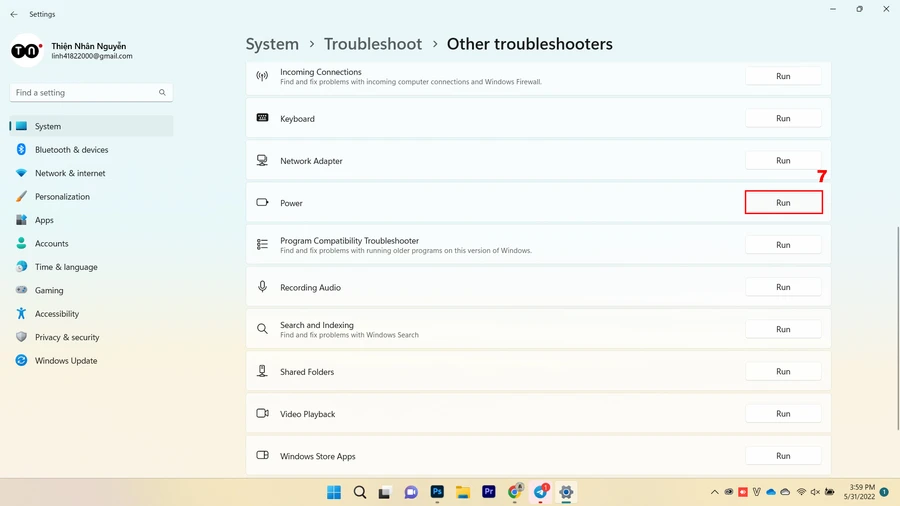
Task: Focus the Find a setting search box
Action: 91,92
